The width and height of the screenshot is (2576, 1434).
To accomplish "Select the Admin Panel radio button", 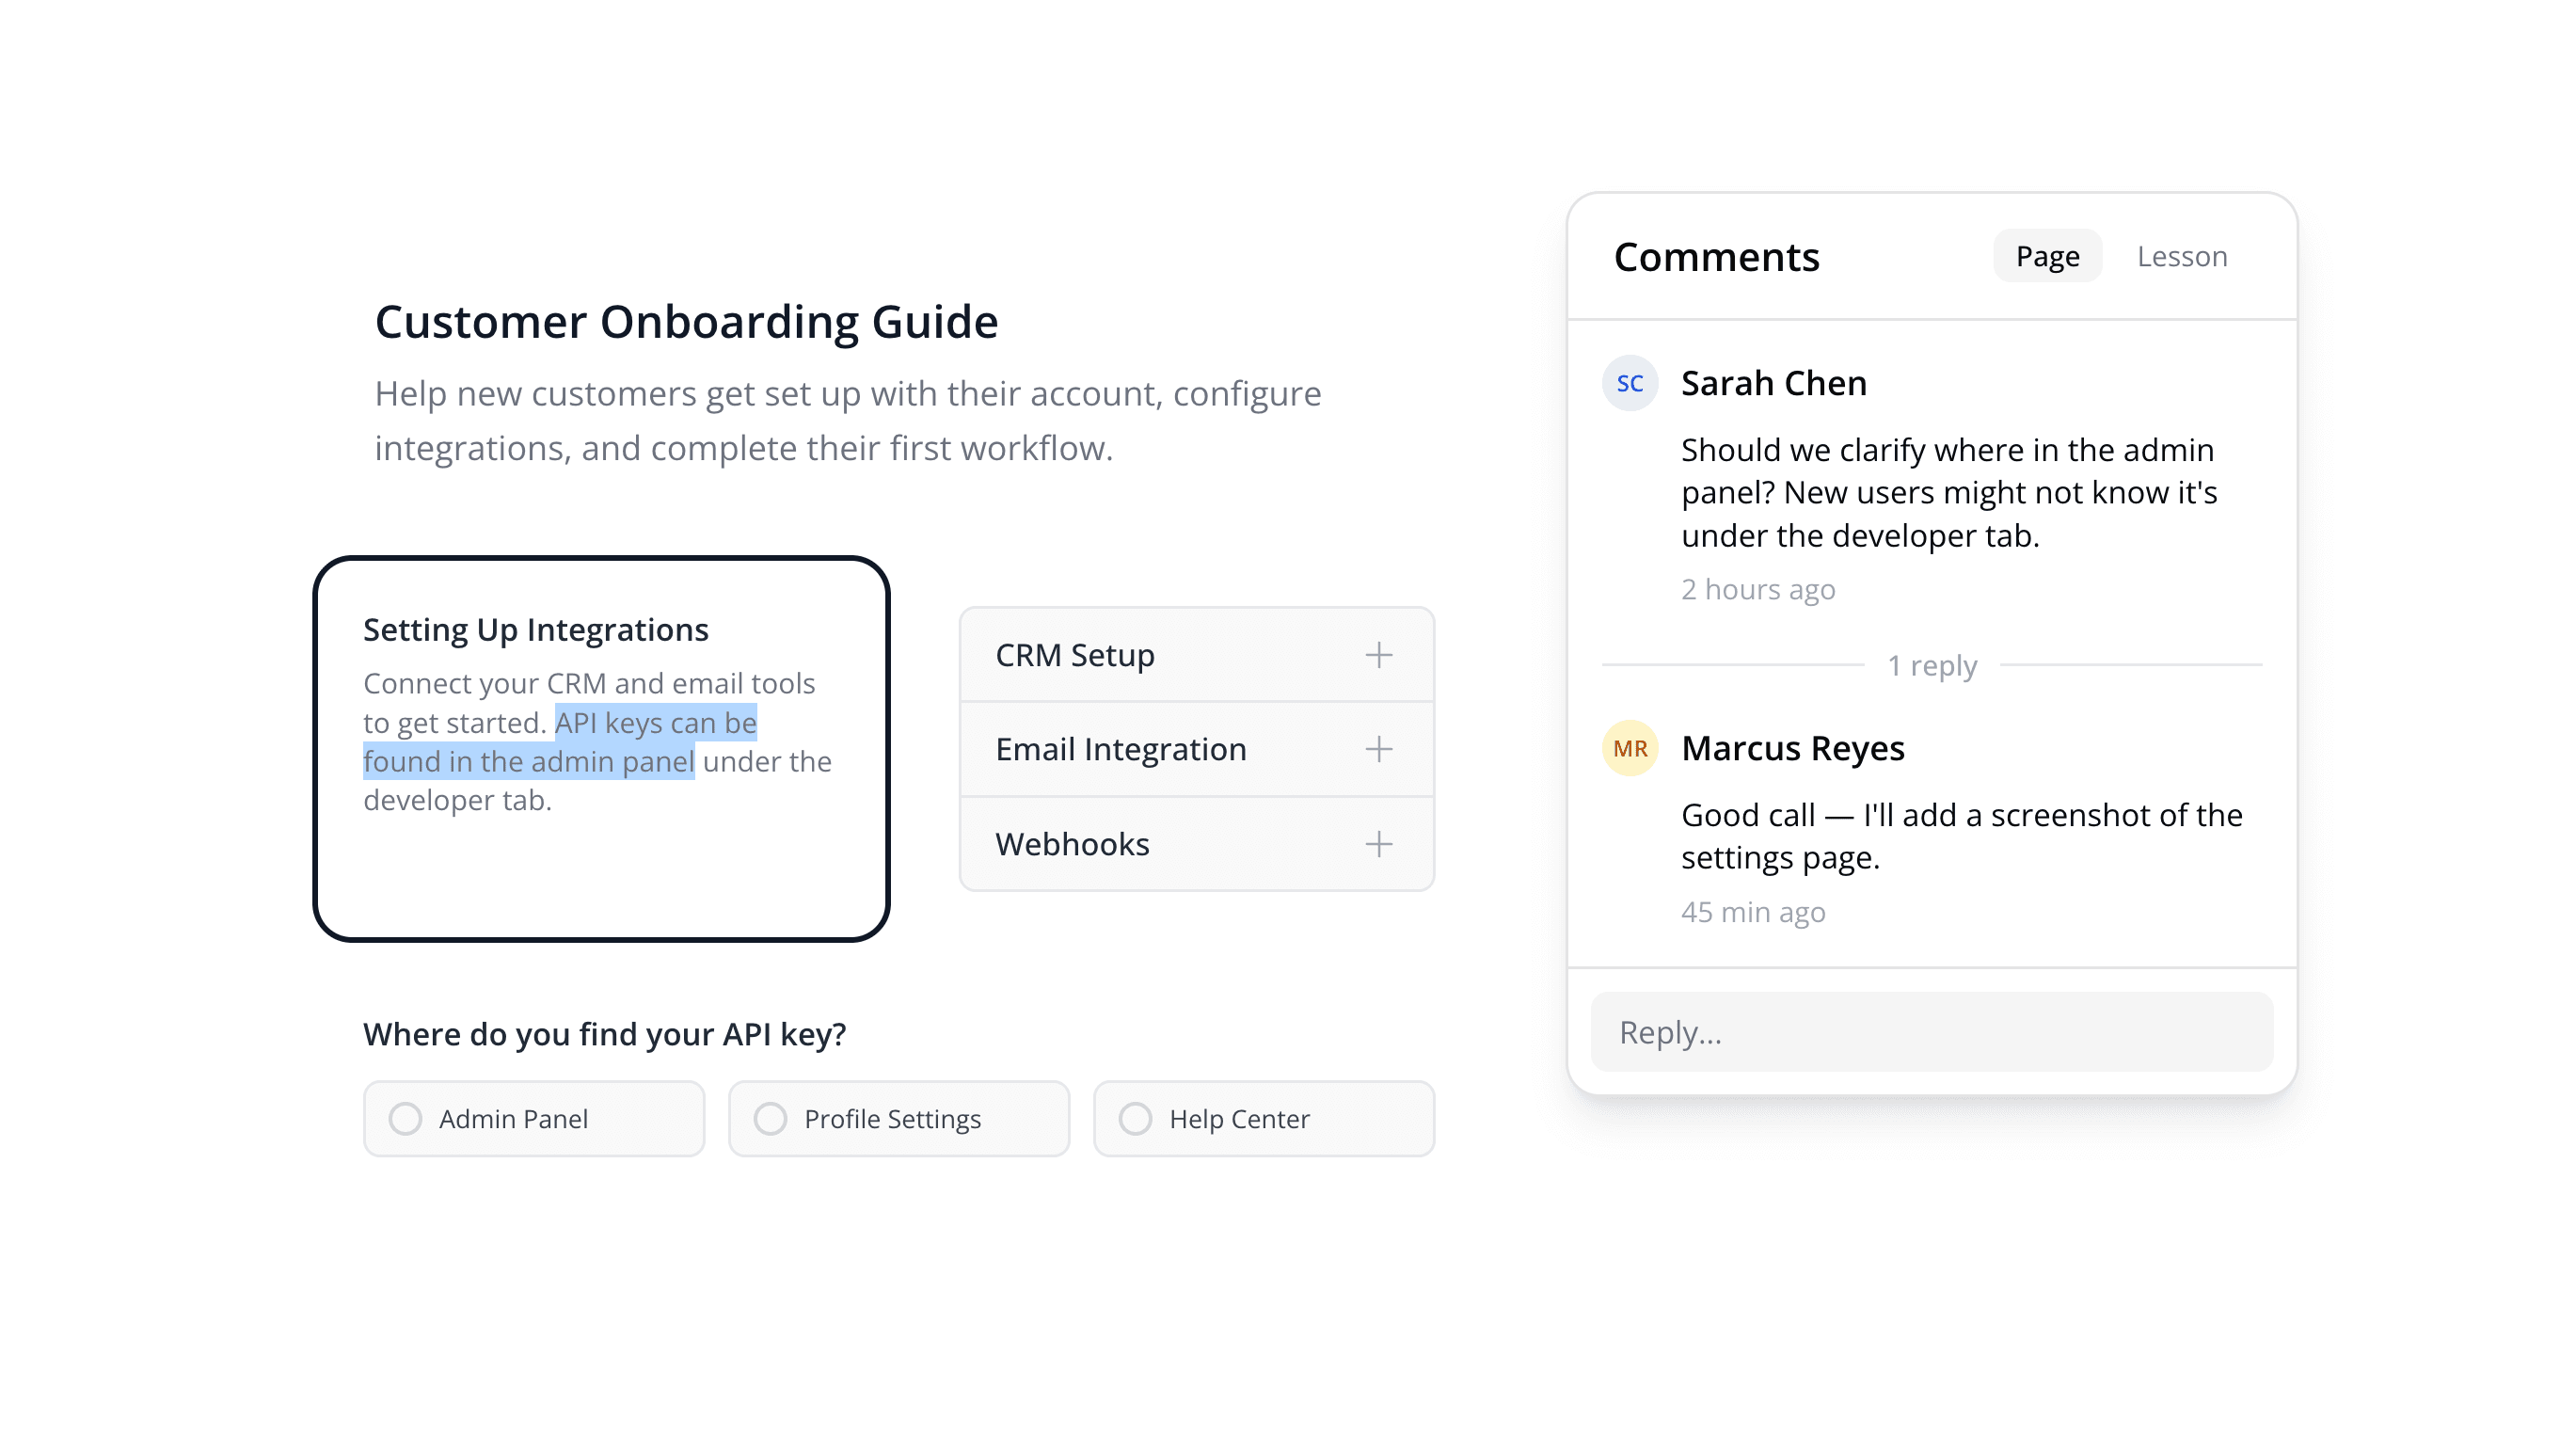I will click(406, 1118).
